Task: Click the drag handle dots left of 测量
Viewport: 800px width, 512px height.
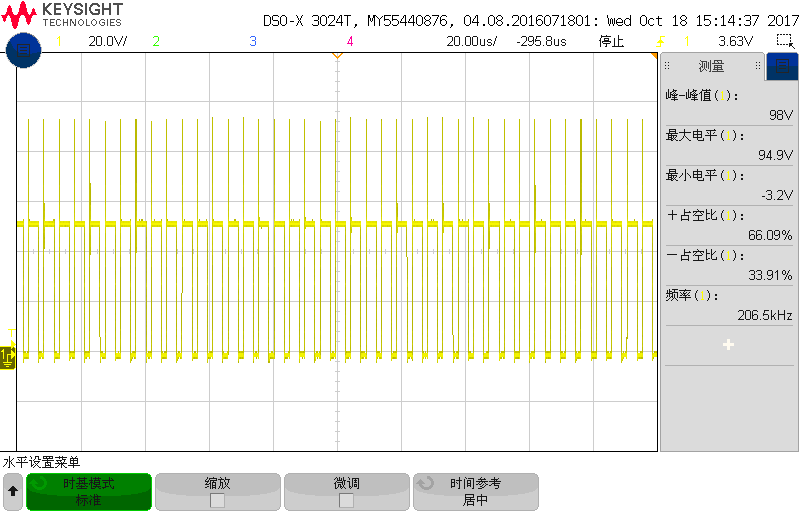Action: tap(667, 66)
